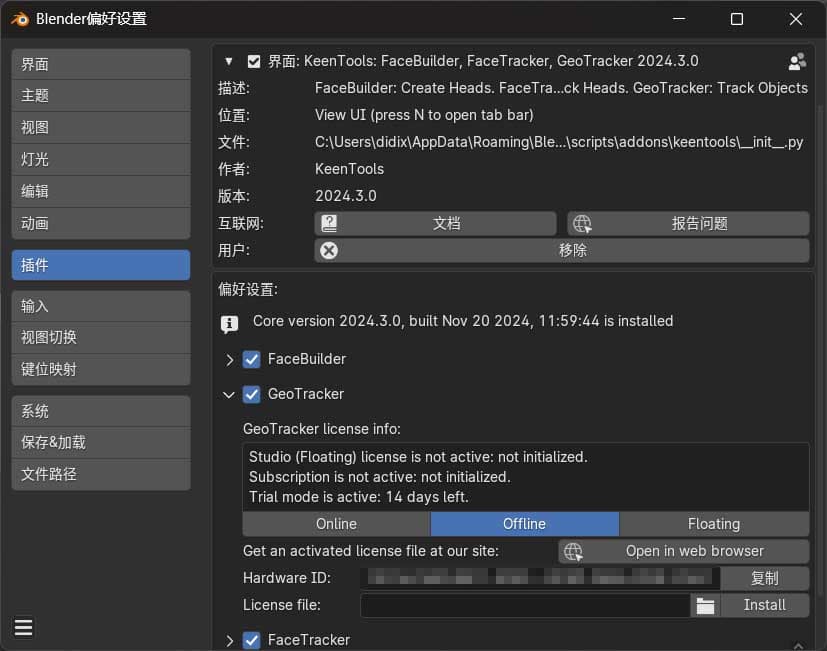Minimize the Blender preferences window
Image resolution: width=827 pixels, height=651 pixels.
679,20
